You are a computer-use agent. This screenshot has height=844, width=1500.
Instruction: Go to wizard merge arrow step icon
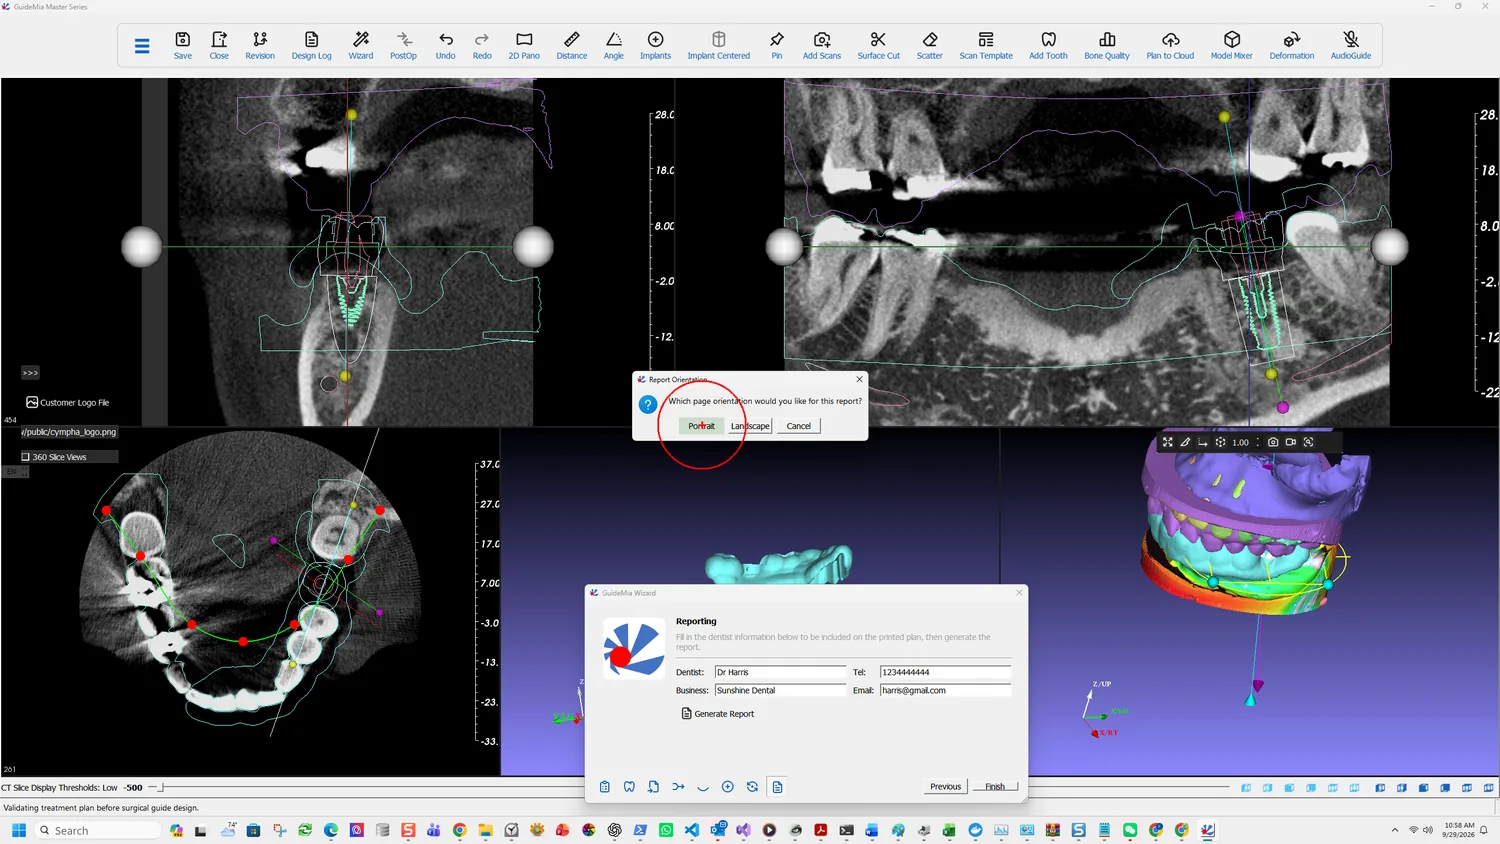click(x=678, y=787)
